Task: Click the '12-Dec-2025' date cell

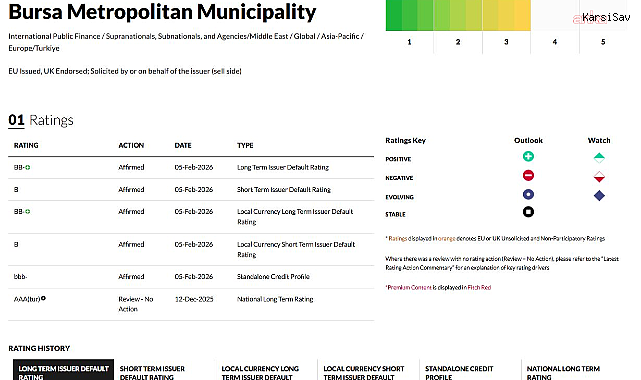Action: point(194,299)
